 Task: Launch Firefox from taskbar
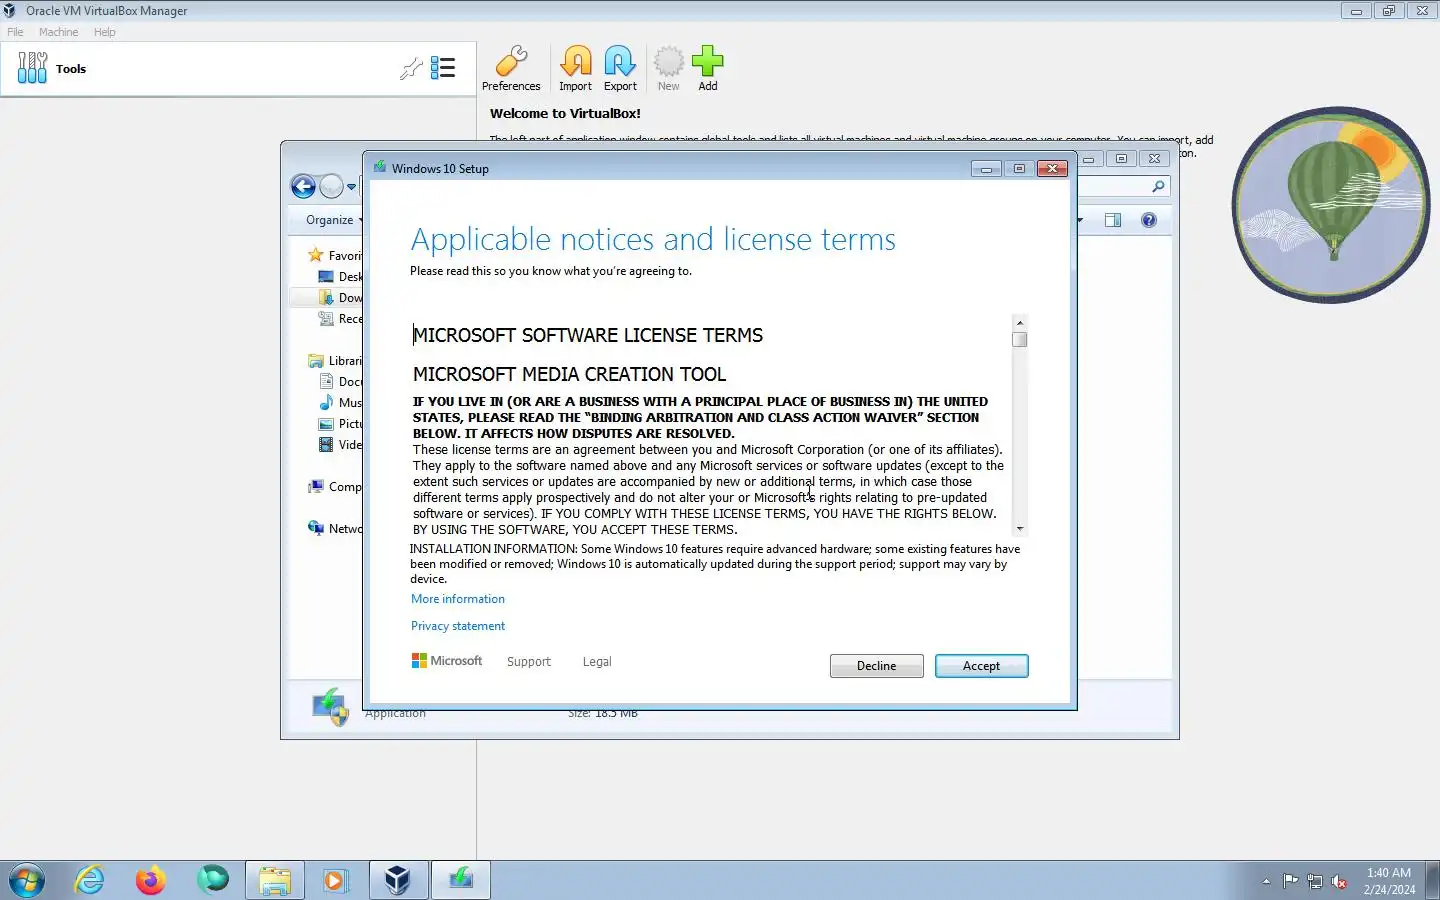tap(151, 880)
